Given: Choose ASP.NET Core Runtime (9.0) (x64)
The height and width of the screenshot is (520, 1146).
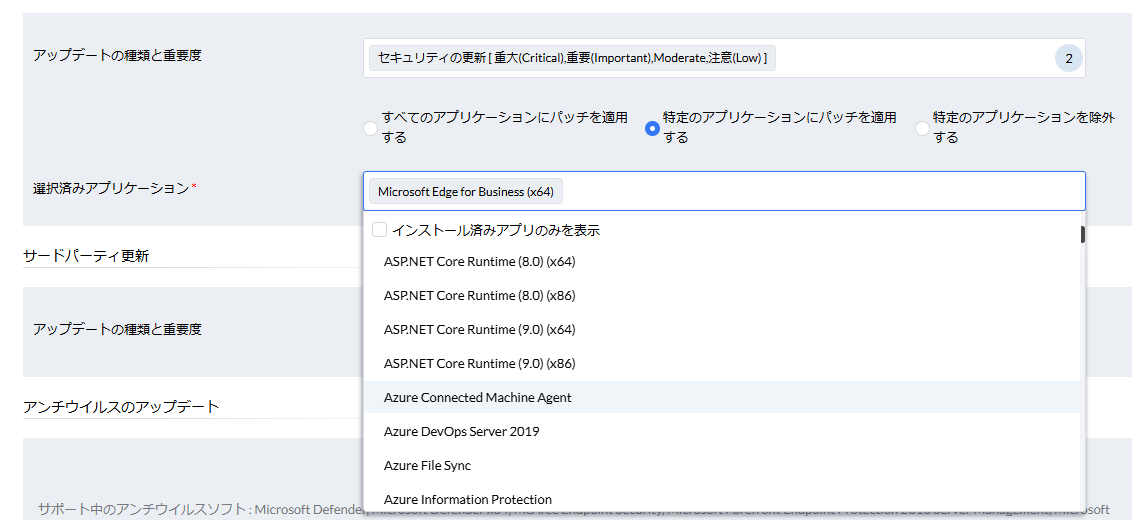Looking at the screenshot, I should 480,330.
